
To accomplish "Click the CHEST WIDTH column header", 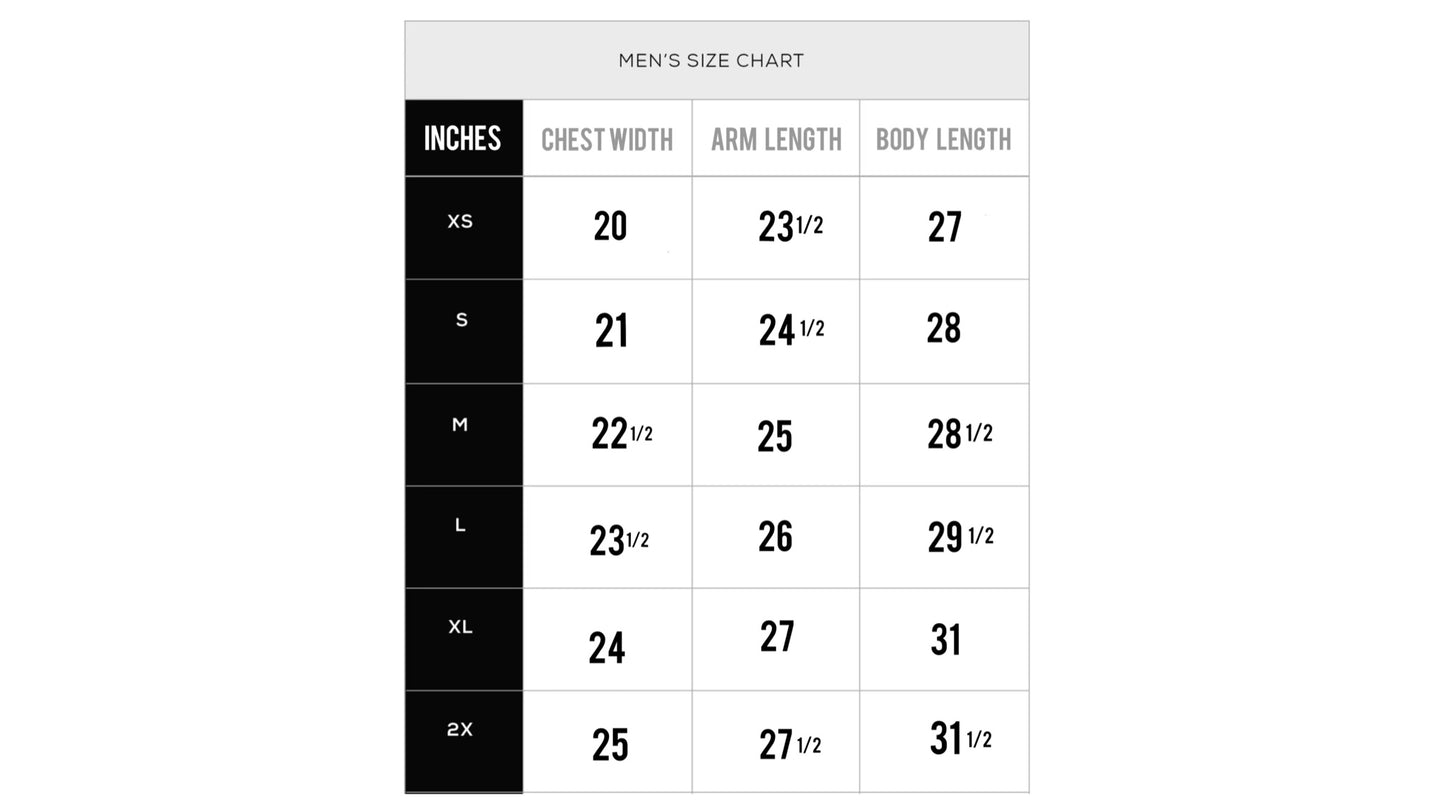I will (607, 140).
